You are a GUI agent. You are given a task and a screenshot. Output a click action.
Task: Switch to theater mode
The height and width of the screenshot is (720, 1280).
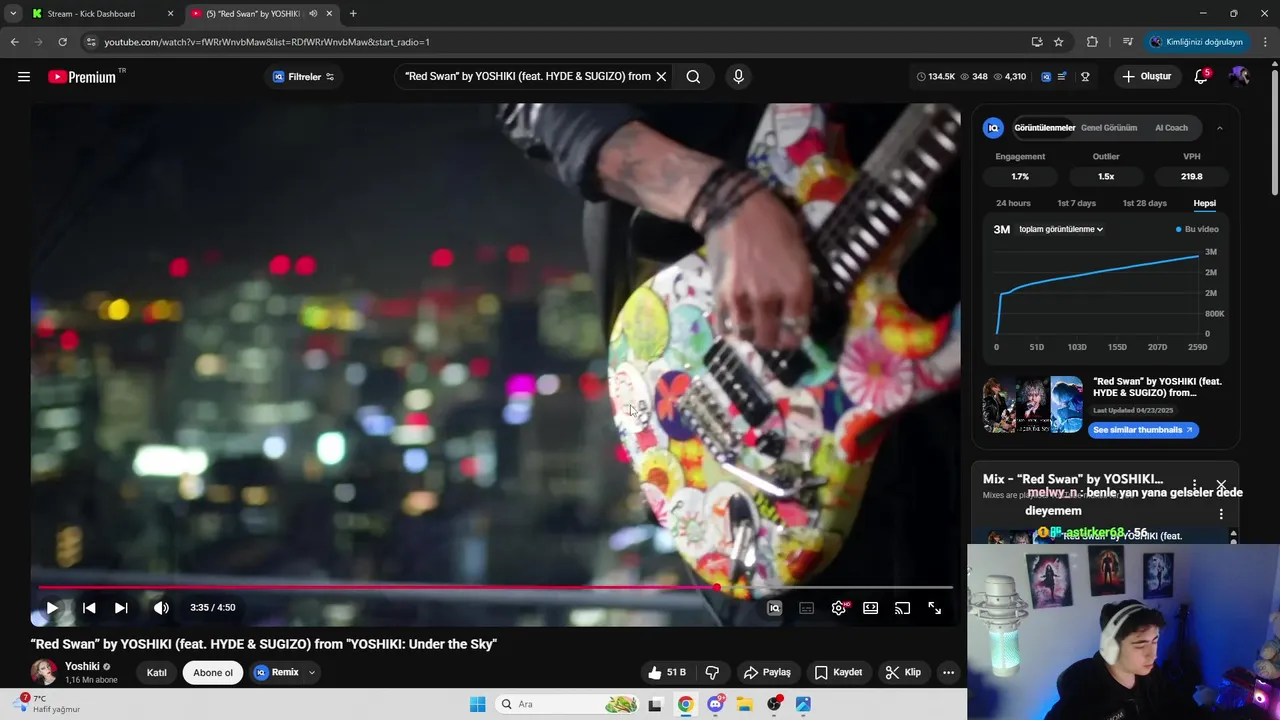coord(871,608)
